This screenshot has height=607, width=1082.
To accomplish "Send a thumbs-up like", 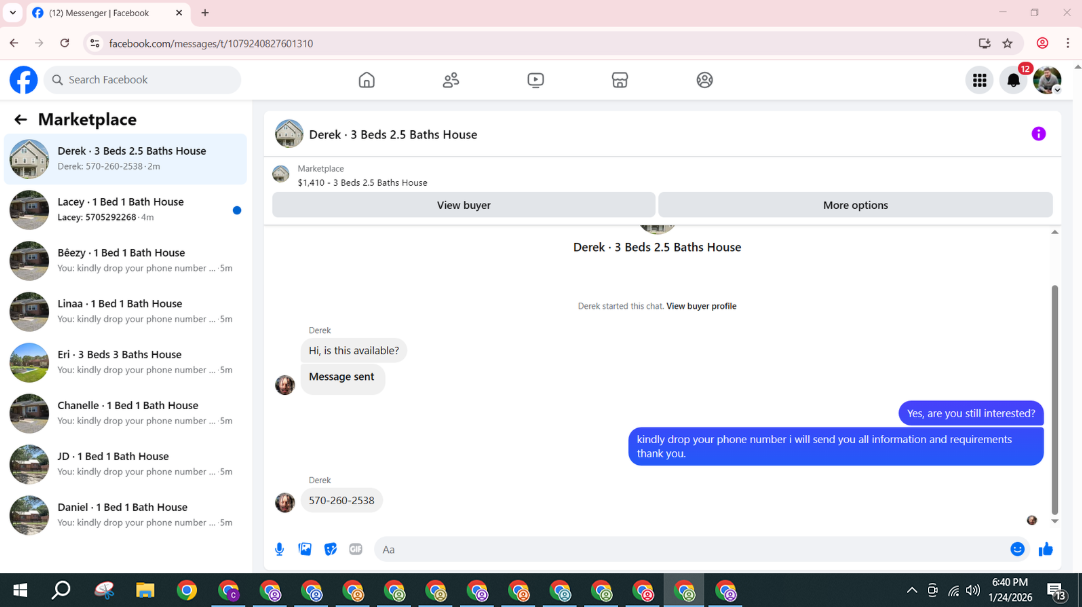I will 1045,549.
